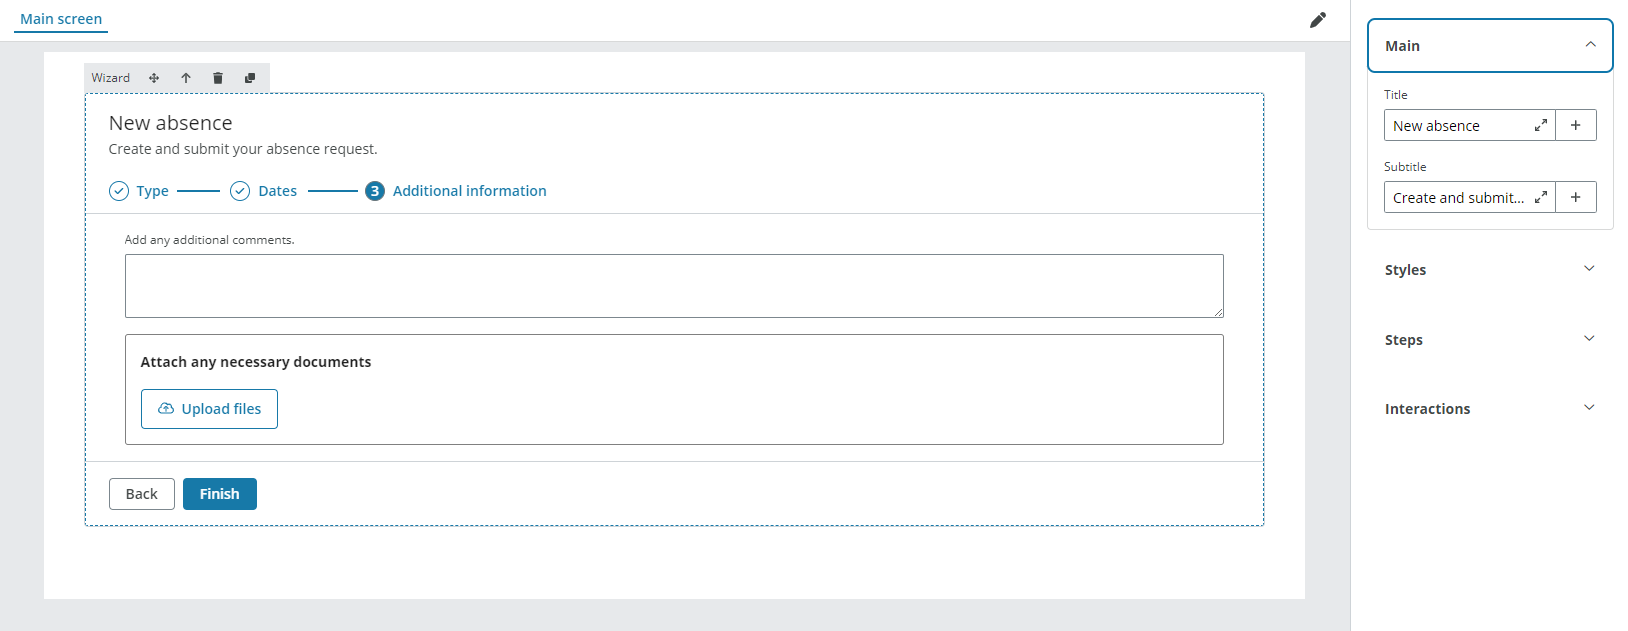Select the completed Type step checkmark
The height and width of the screenshot is (631, 1628).
(119, 190)
